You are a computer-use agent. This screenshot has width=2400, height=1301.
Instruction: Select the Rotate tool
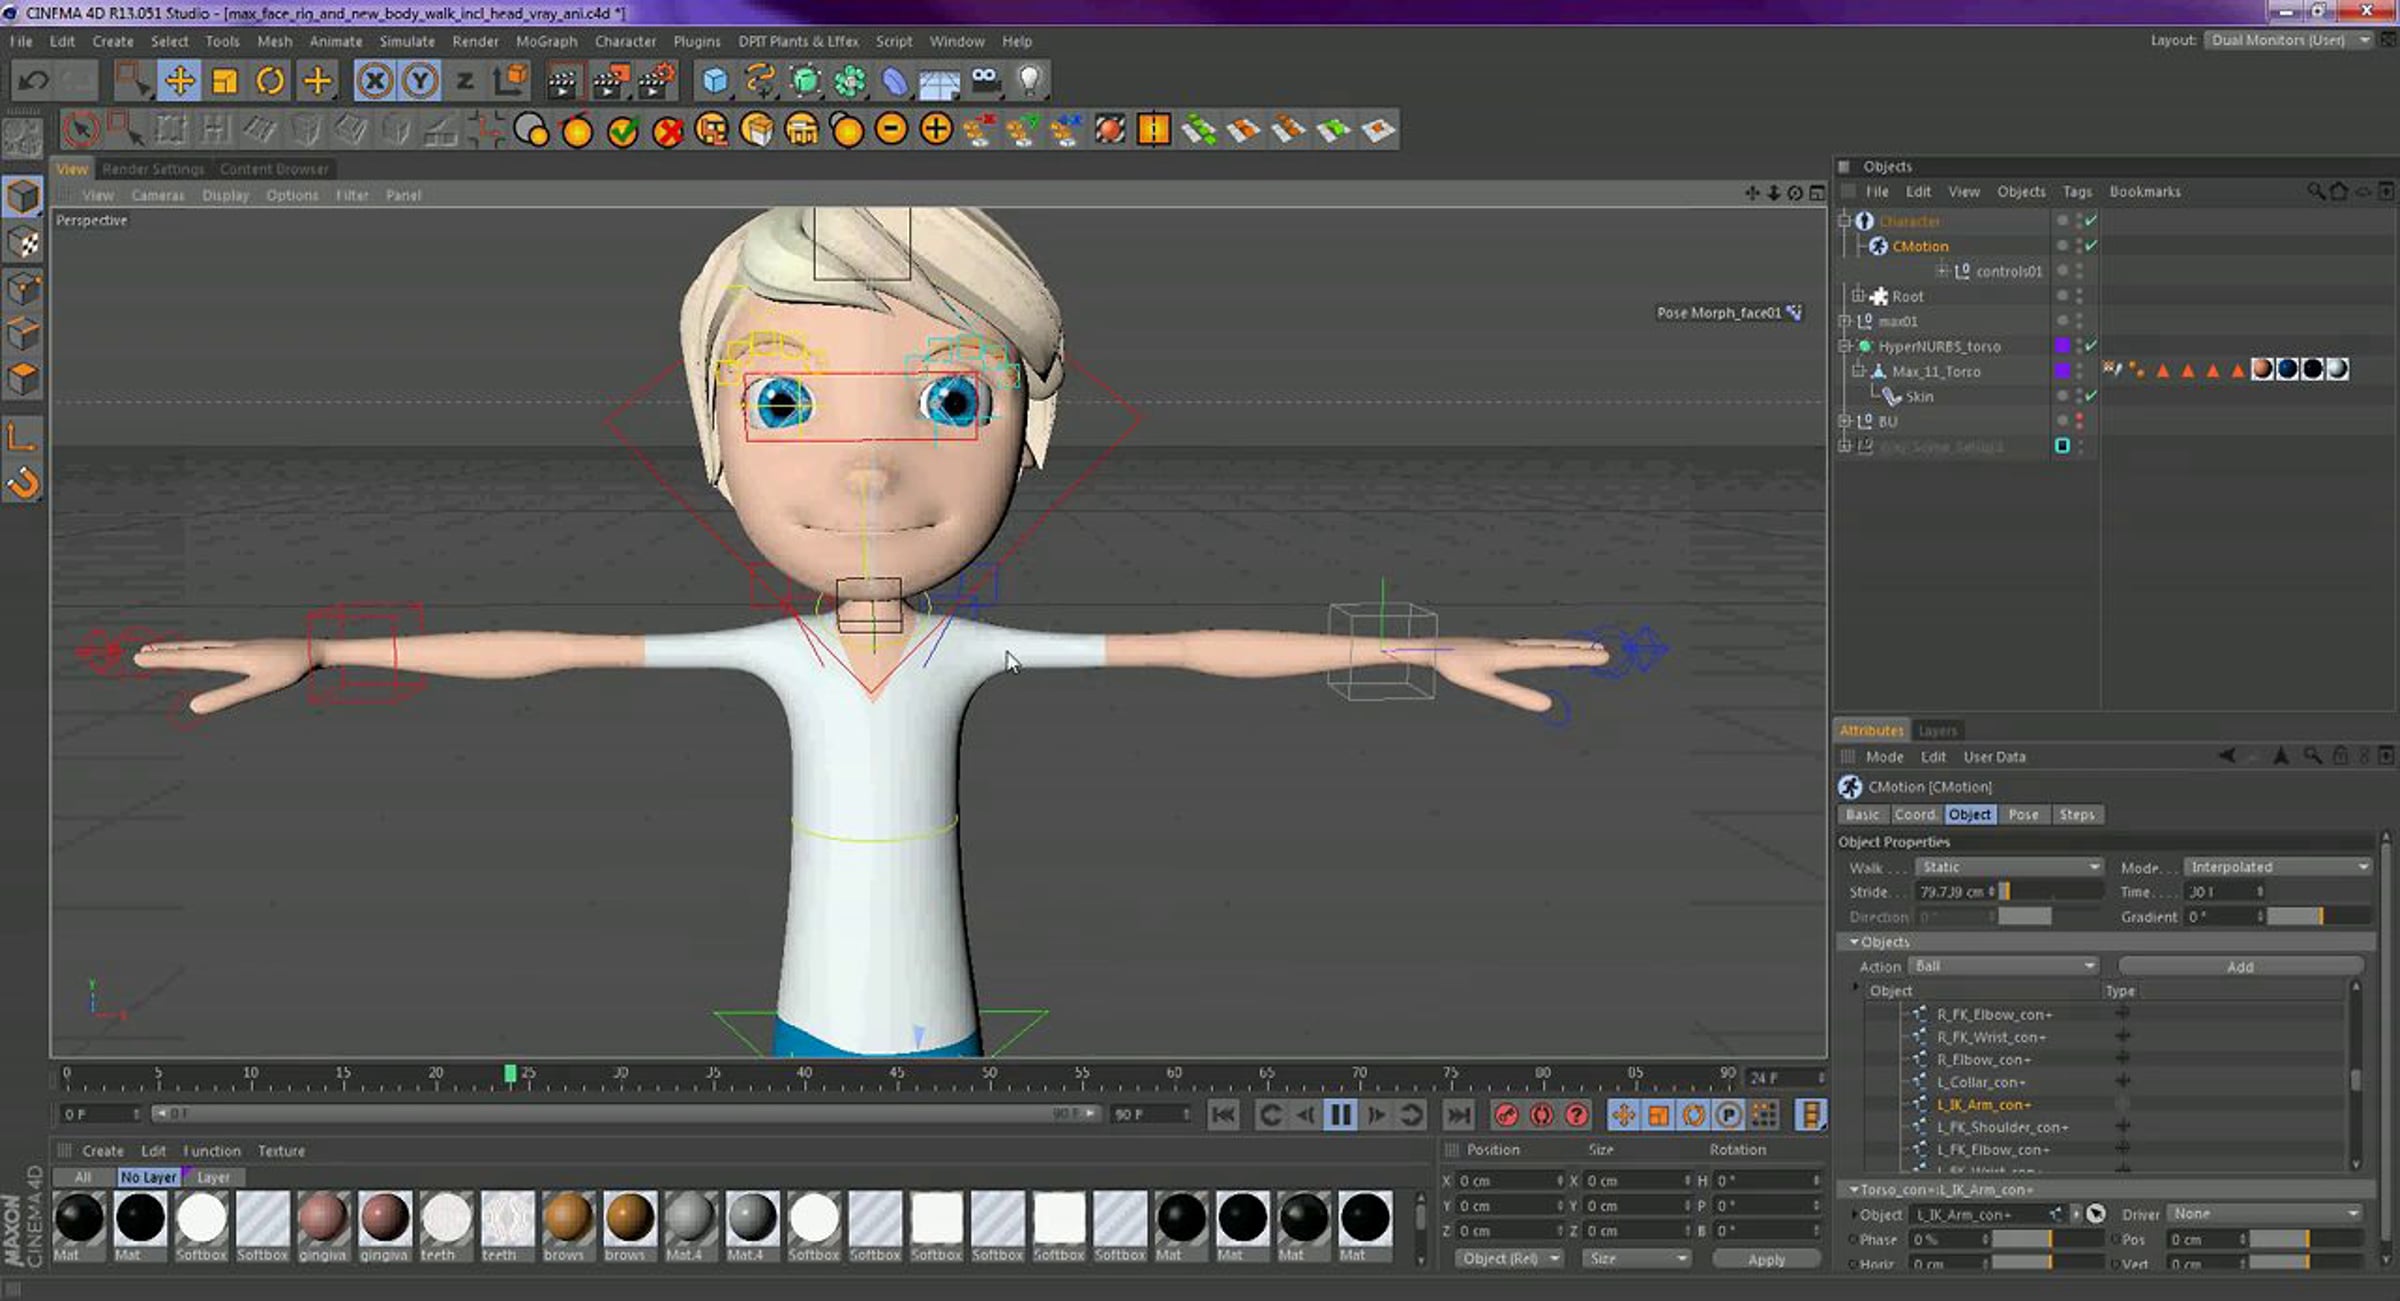(x=270, y=81)
